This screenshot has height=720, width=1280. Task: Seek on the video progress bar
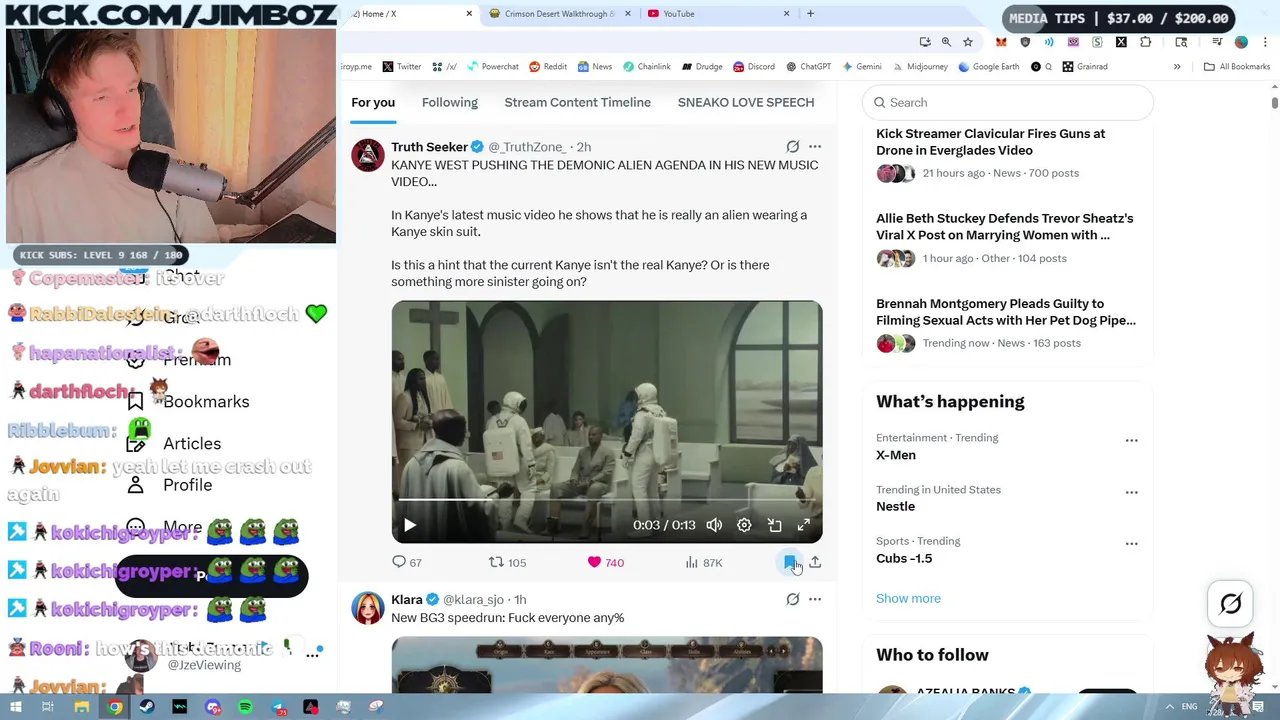(x=607, y=498)
